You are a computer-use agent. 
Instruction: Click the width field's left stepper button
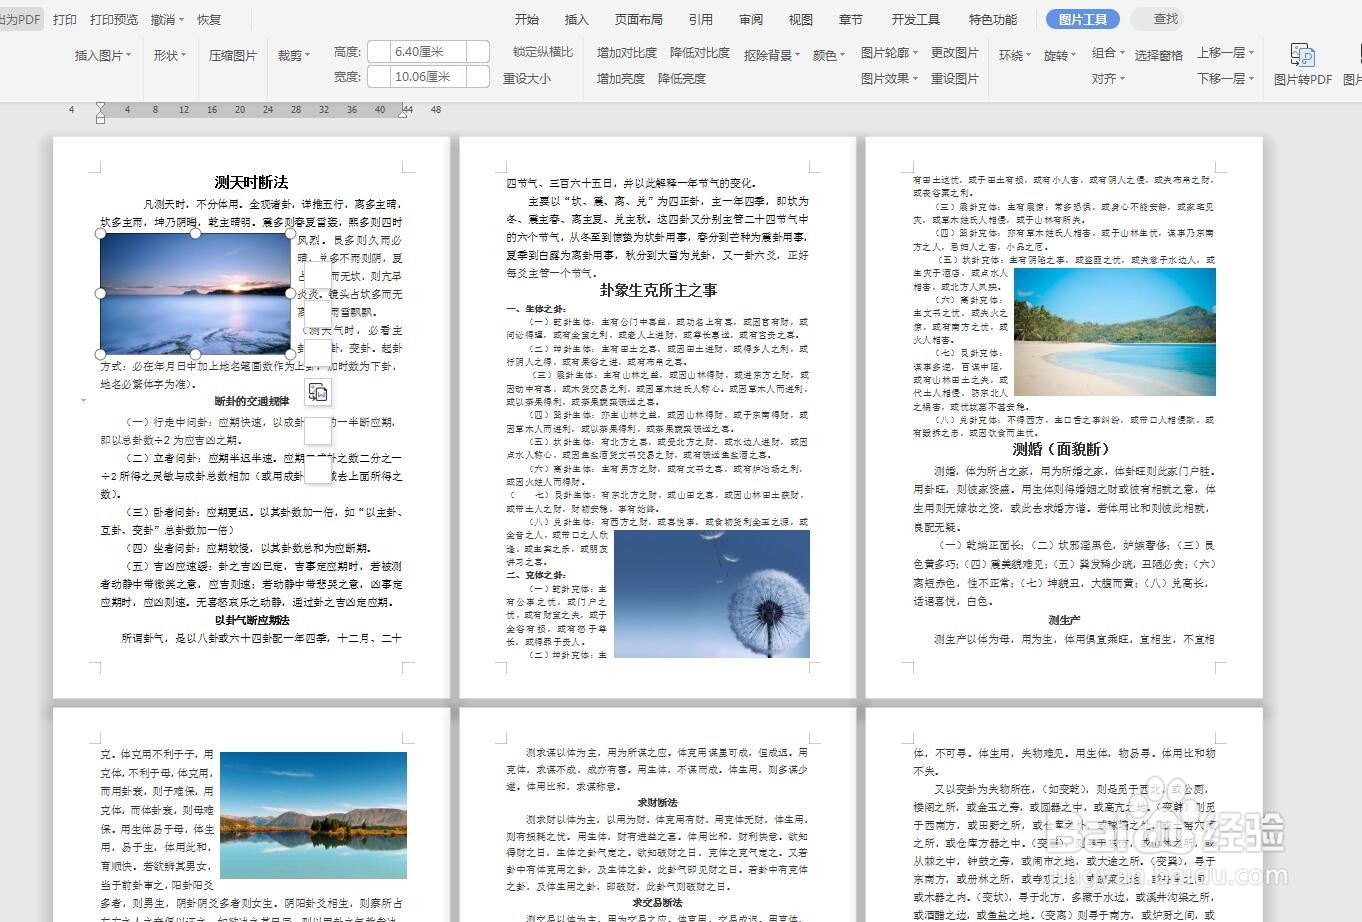pyautogui.click(x=379, y=76)
